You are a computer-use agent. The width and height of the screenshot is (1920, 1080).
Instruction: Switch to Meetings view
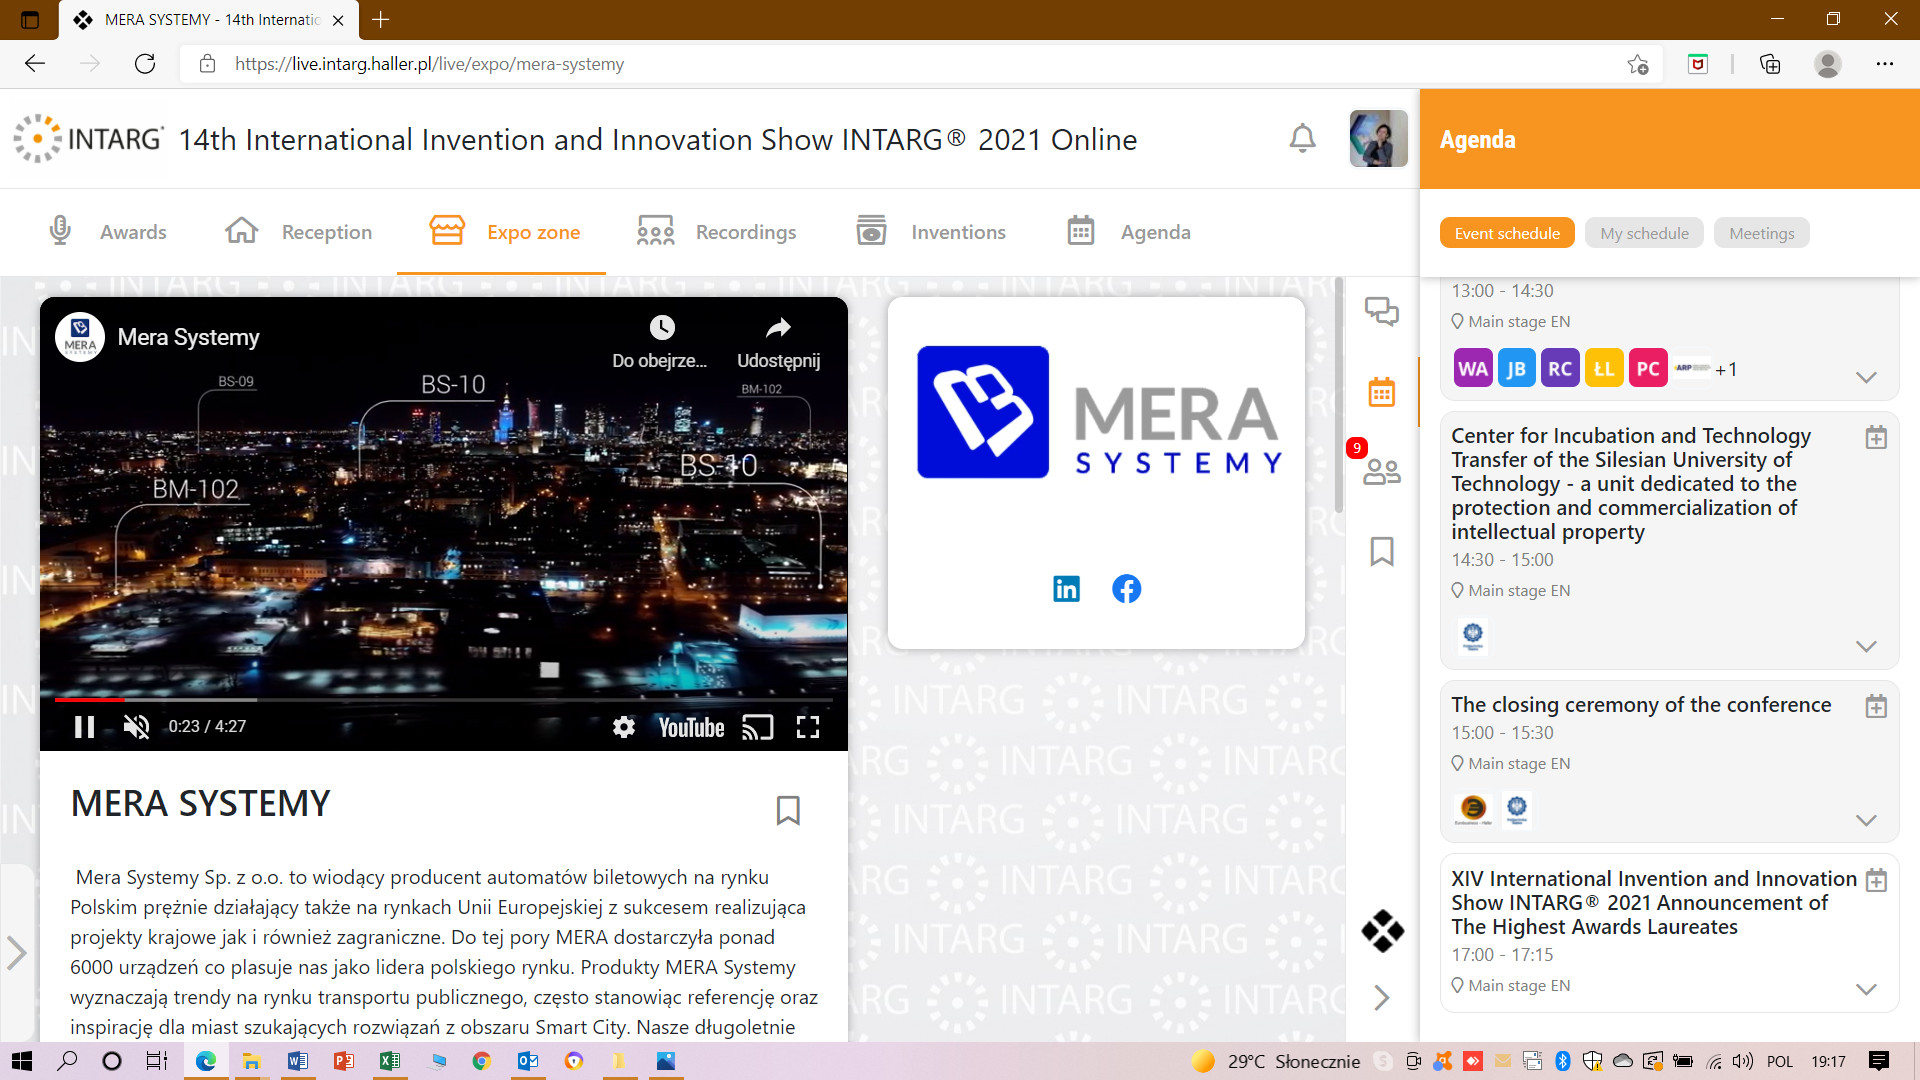click(x=1761, y=233)
